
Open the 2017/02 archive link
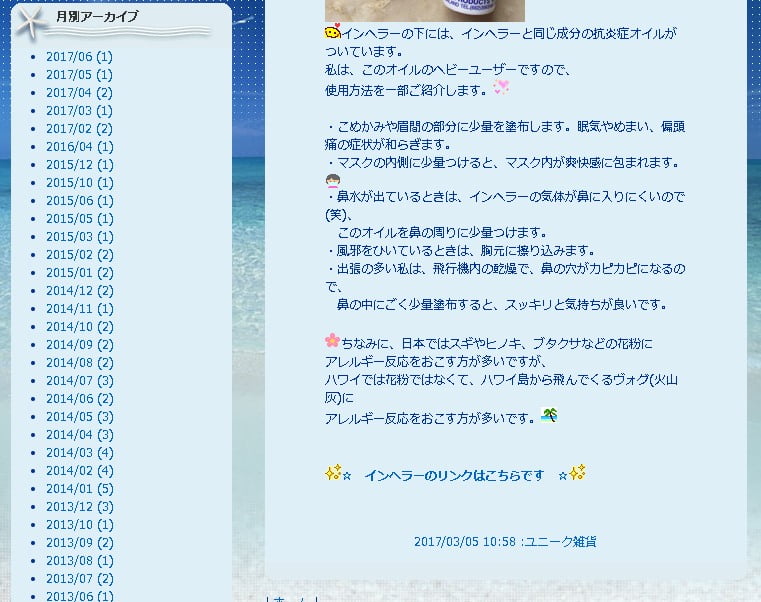(x=79, y=129)
